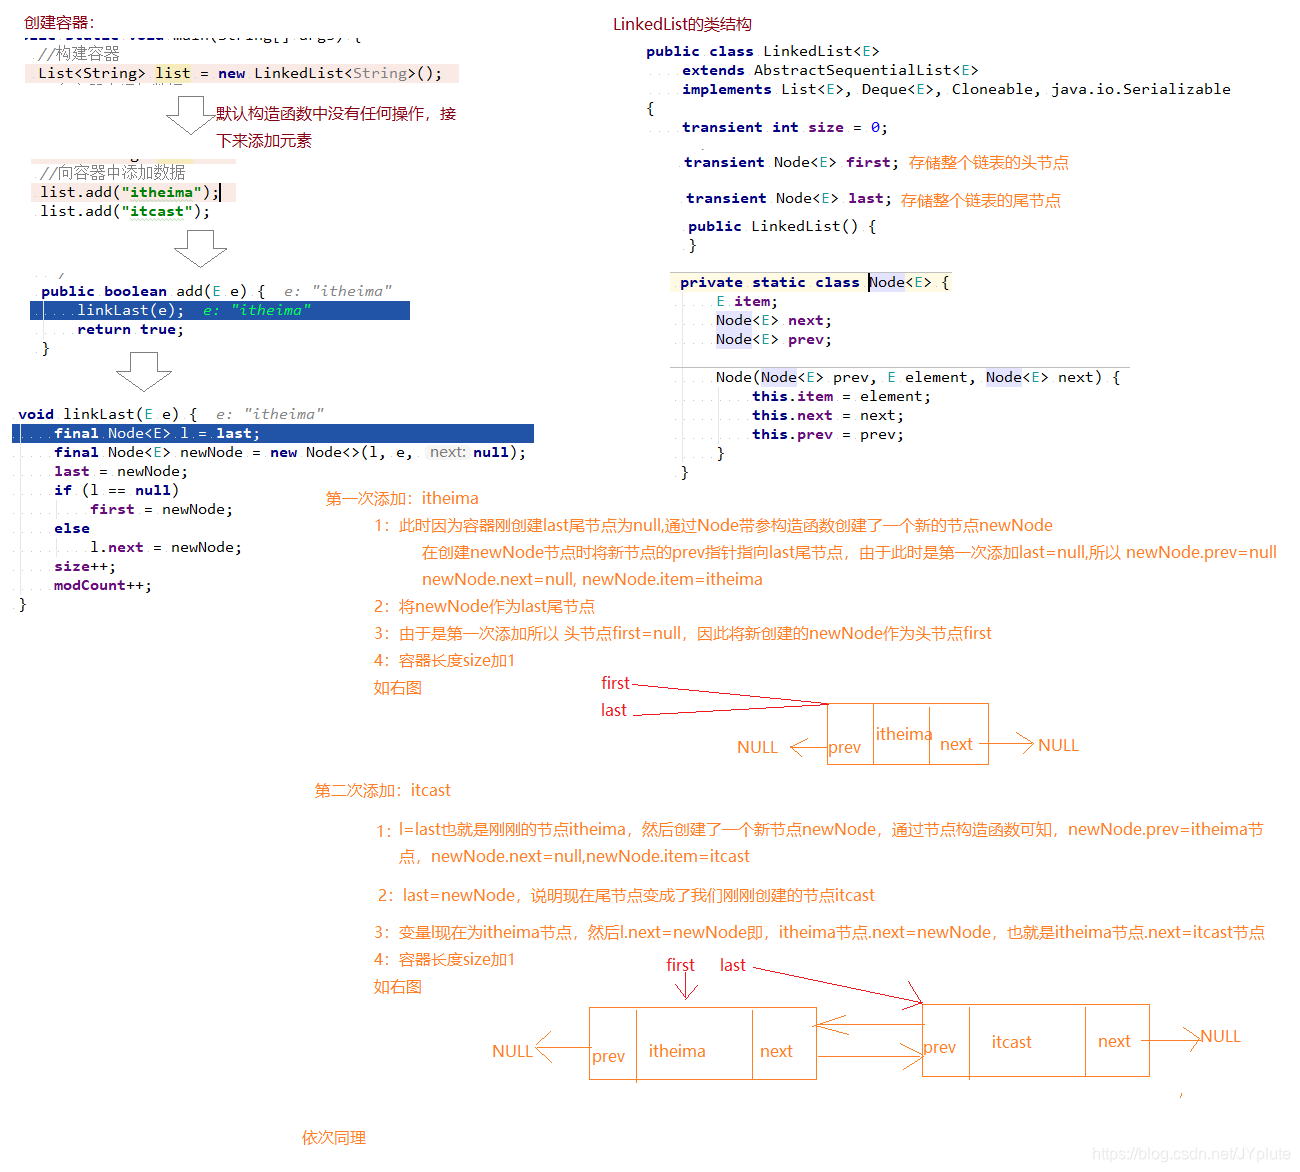This screenshot has height=1172, width=1300.
Task: Click the 'l.next = newNode;' statement
Action: [x=165, y=547]
